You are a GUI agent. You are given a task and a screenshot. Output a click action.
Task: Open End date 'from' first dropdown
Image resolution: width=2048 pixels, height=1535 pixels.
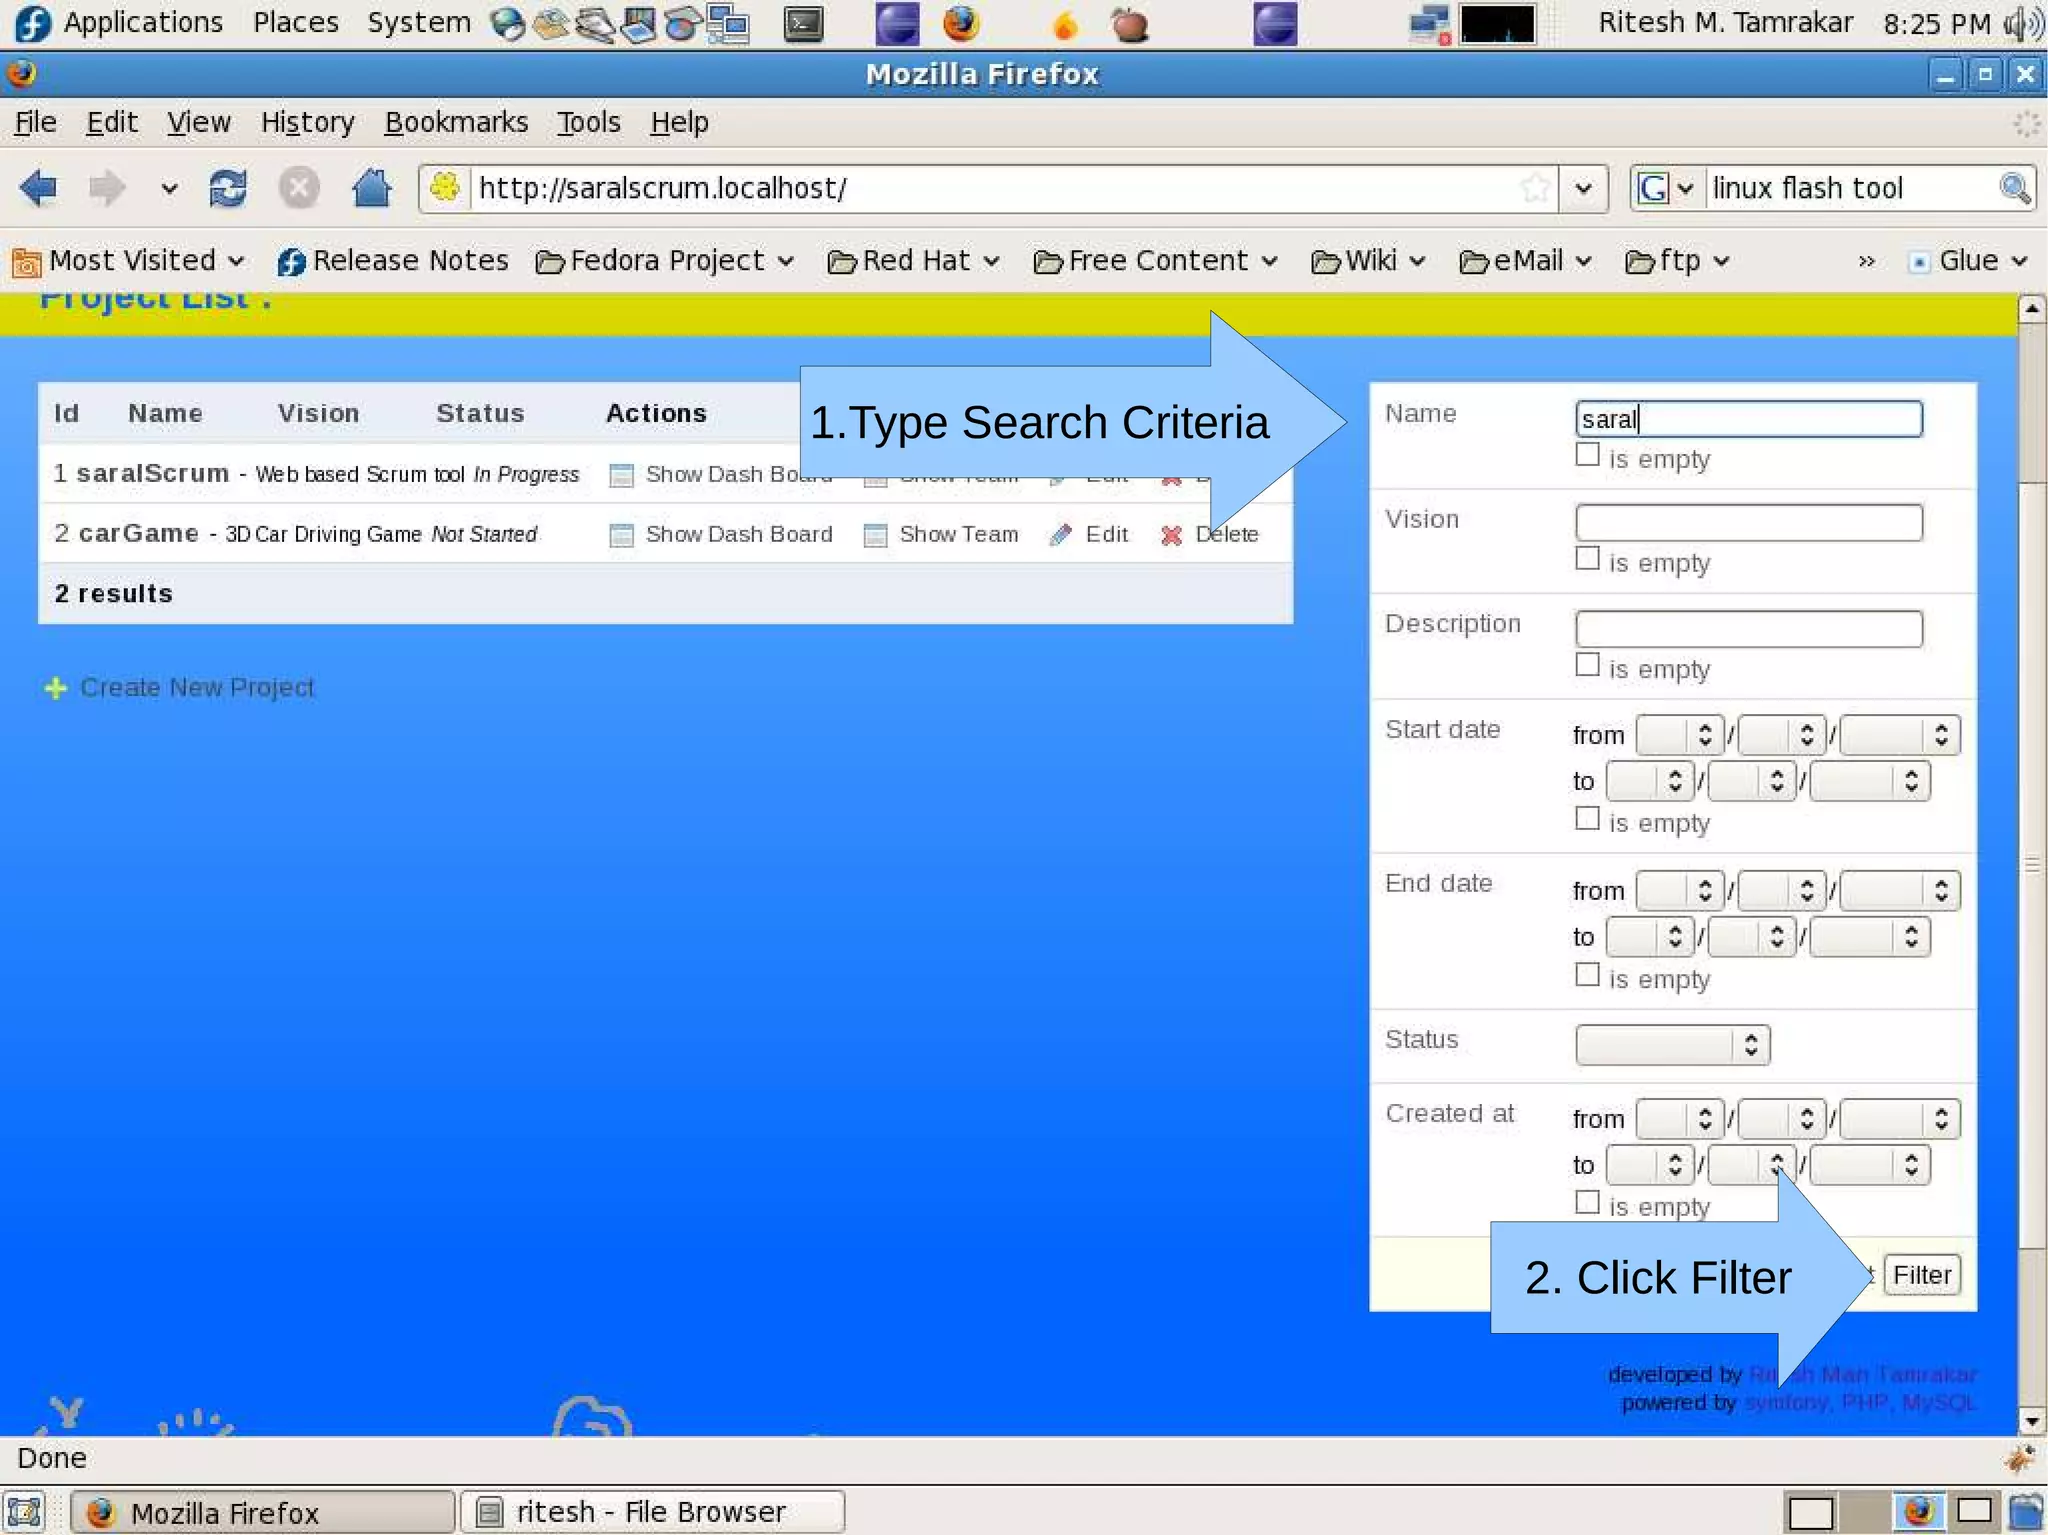(1679, 891)
